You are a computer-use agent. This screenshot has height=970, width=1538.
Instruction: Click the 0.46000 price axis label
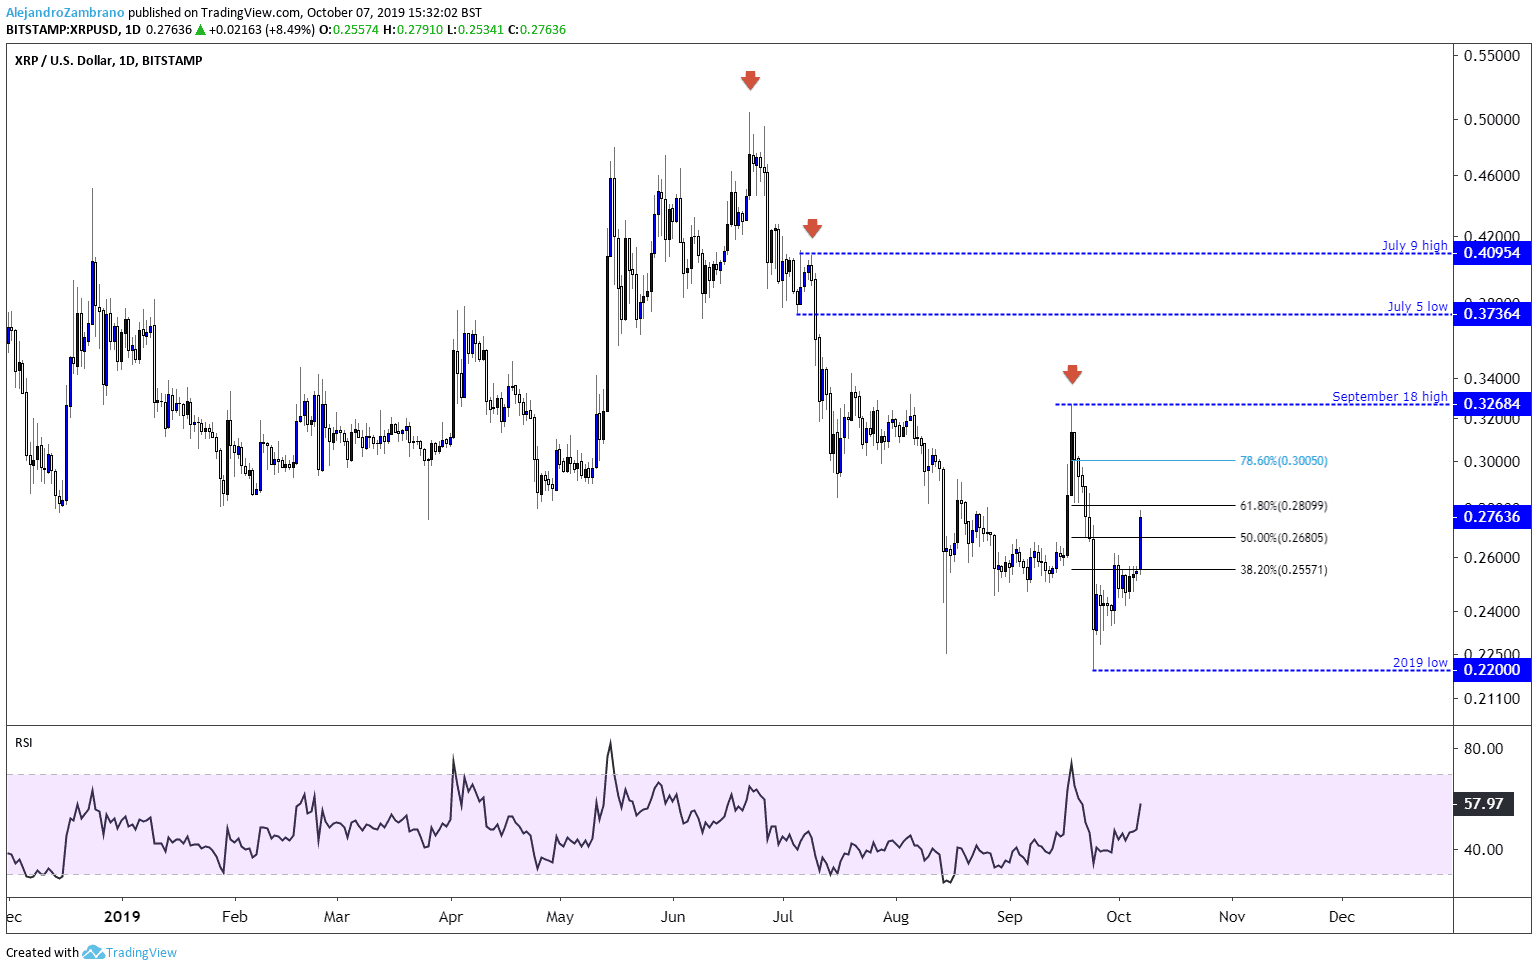[1492, 176]
